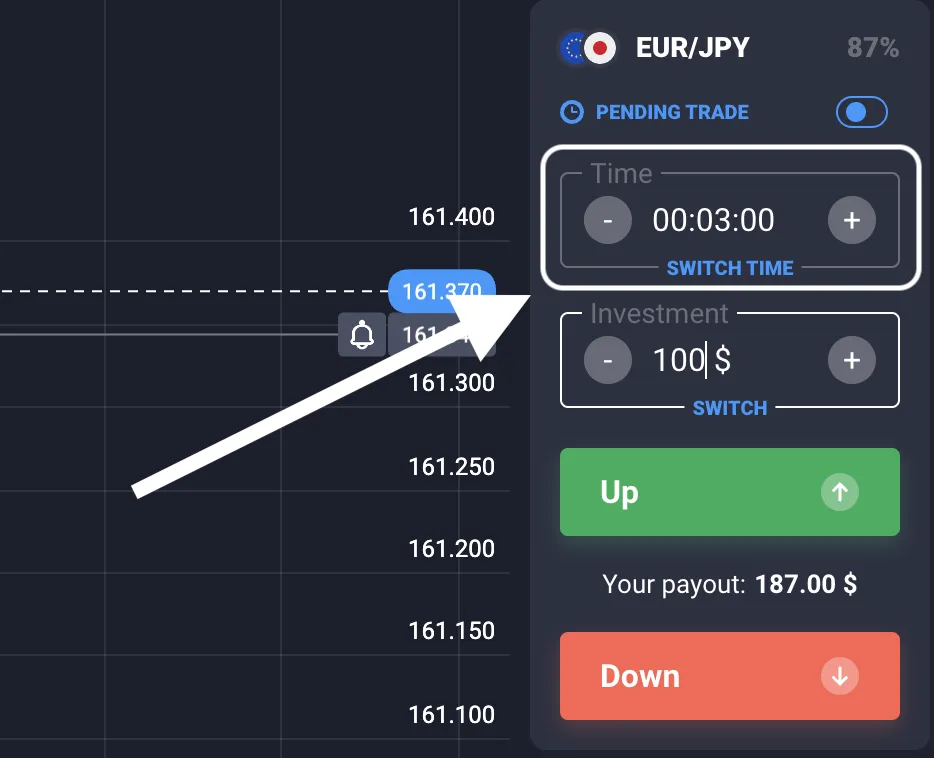This screenshot has height=758, width=934.
Task: Click the Switch link under Investment
Action: click(x=730, y=408)
